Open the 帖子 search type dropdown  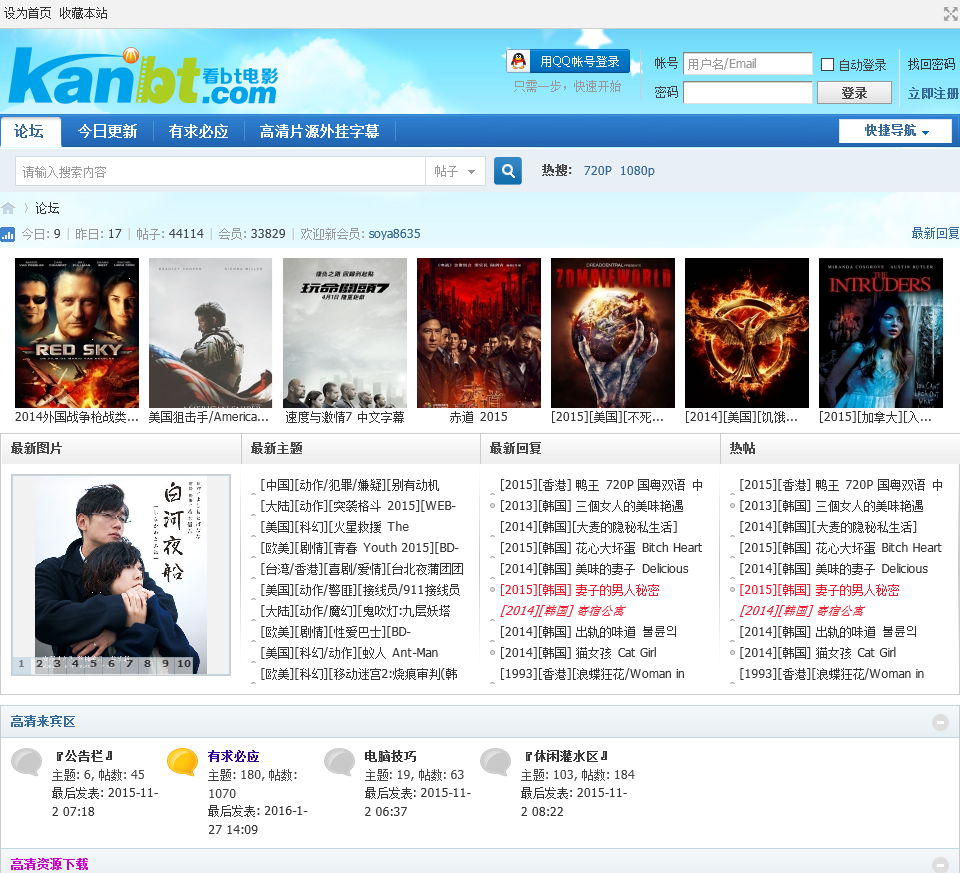pos(455,171)
